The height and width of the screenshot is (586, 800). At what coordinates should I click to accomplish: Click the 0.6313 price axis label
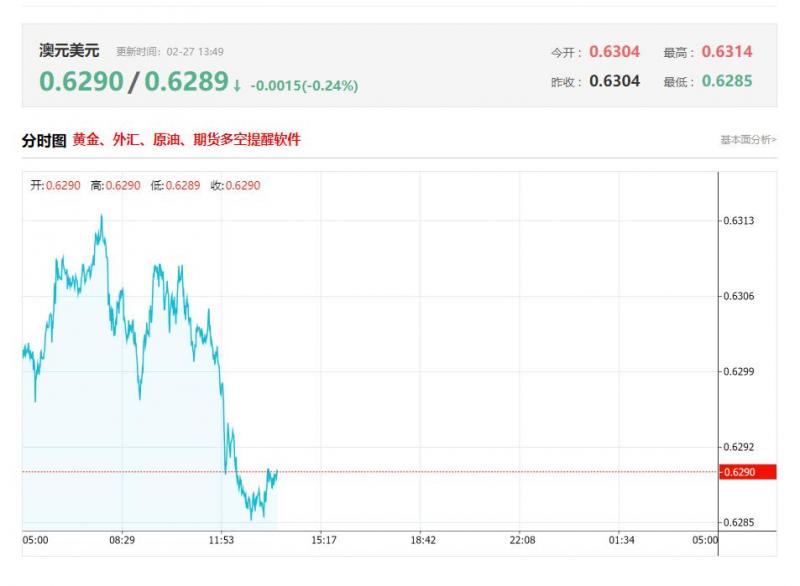pos(738,221)
